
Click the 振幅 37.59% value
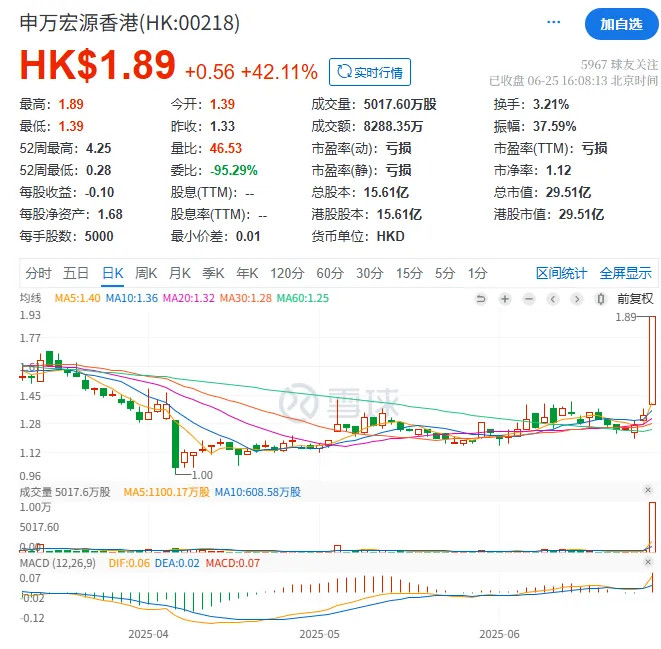click(554, 126)
